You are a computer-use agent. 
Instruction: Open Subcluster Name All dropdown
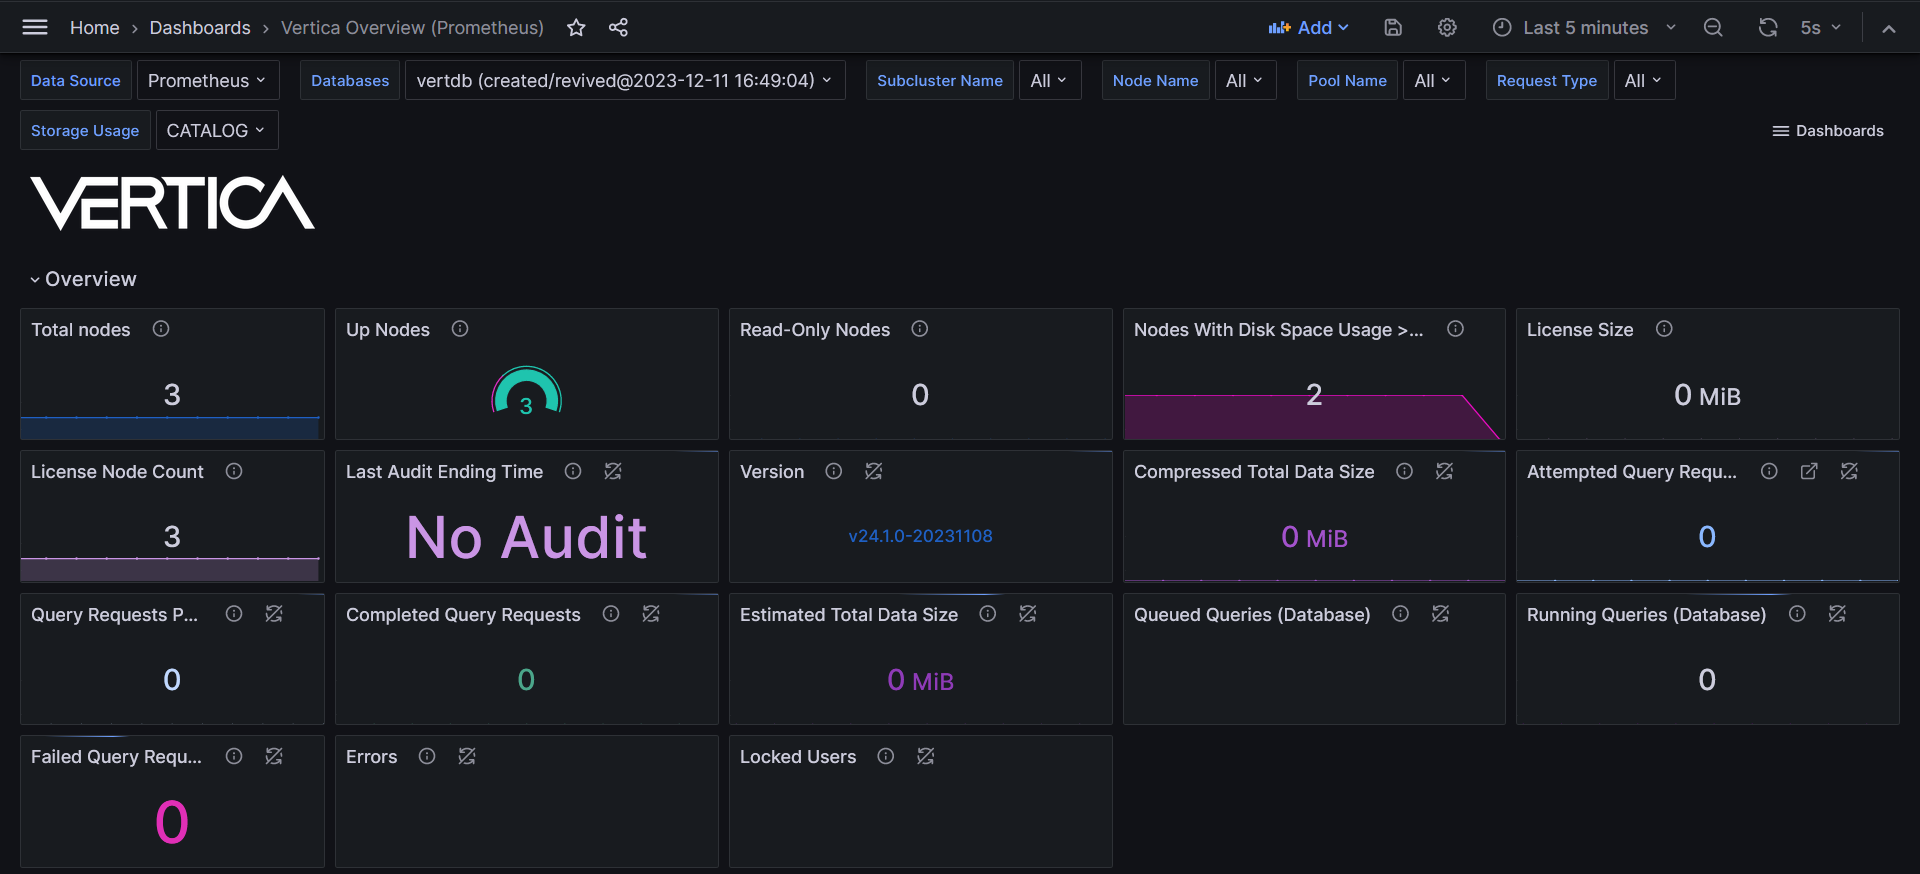[x=1049, y=80]
